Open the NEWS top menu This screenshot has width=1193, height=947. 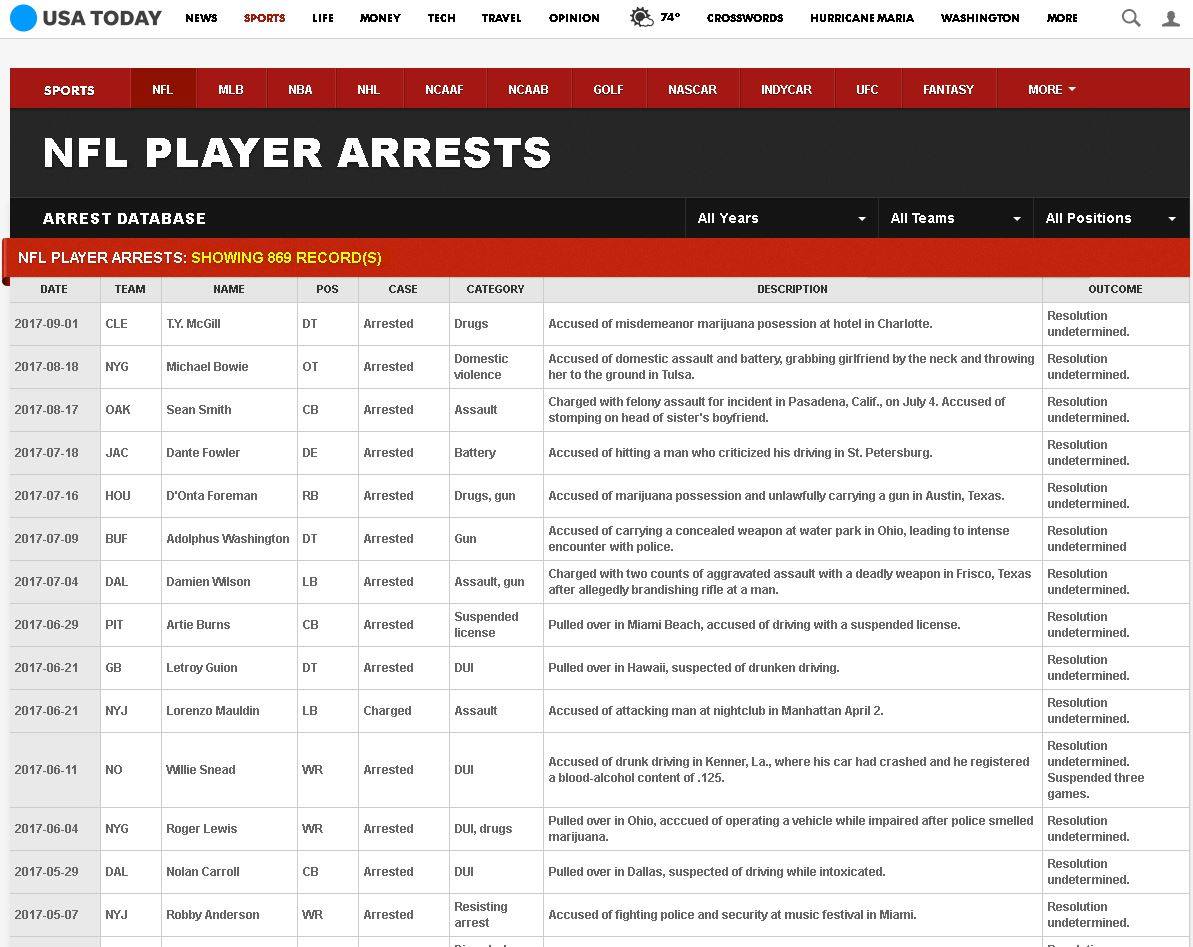[201, 17]
